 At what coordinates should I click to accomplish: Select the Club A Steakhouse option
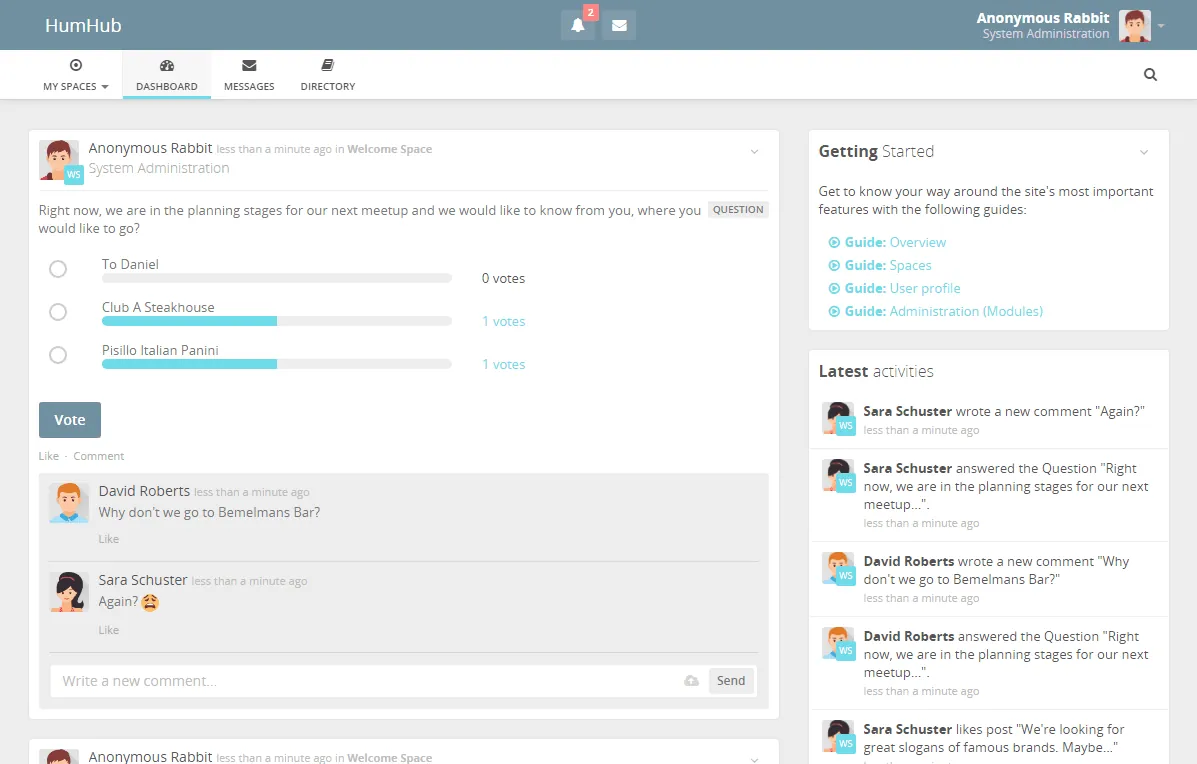pos(58,311)
